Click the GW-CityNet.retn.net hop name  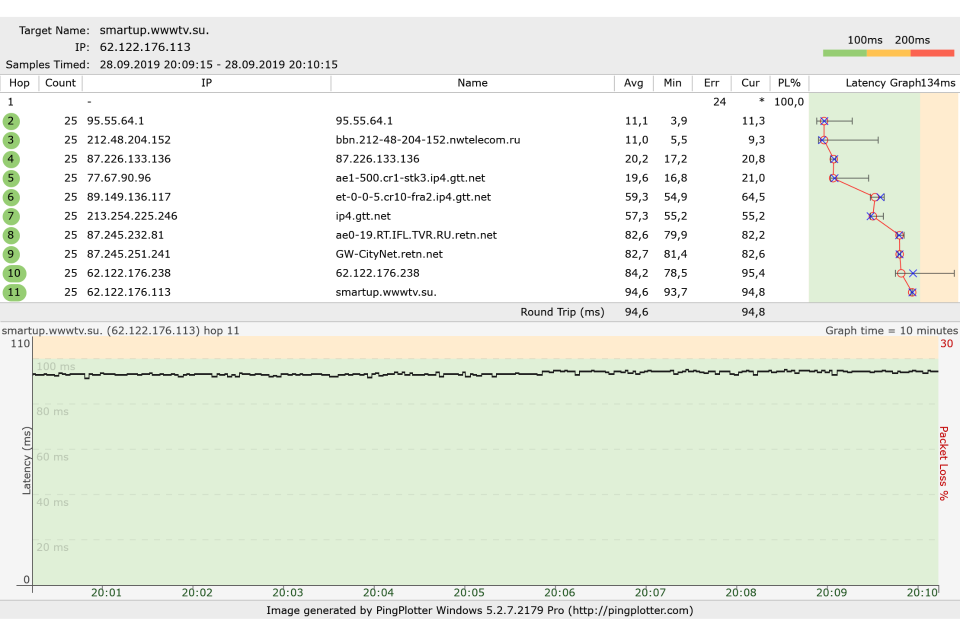(x=389, y=254)
